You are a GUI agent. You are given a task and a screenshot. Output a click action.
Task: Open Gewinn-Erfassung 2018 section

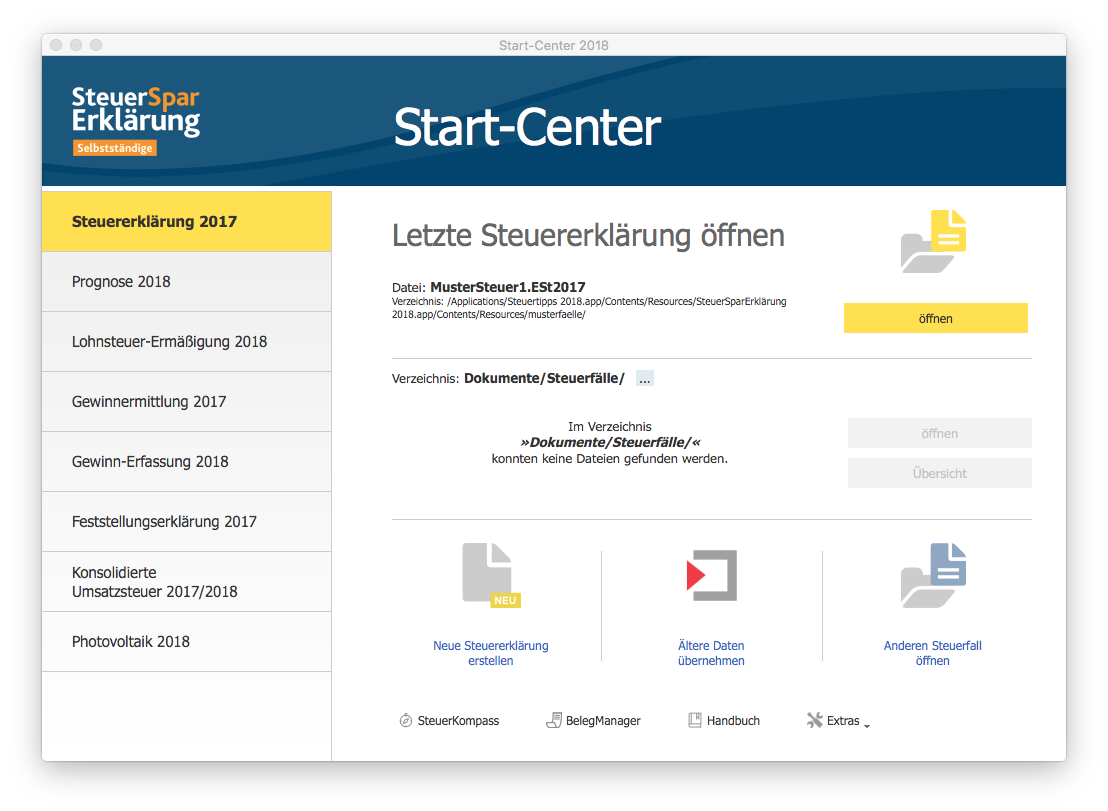tap(187, 461)
